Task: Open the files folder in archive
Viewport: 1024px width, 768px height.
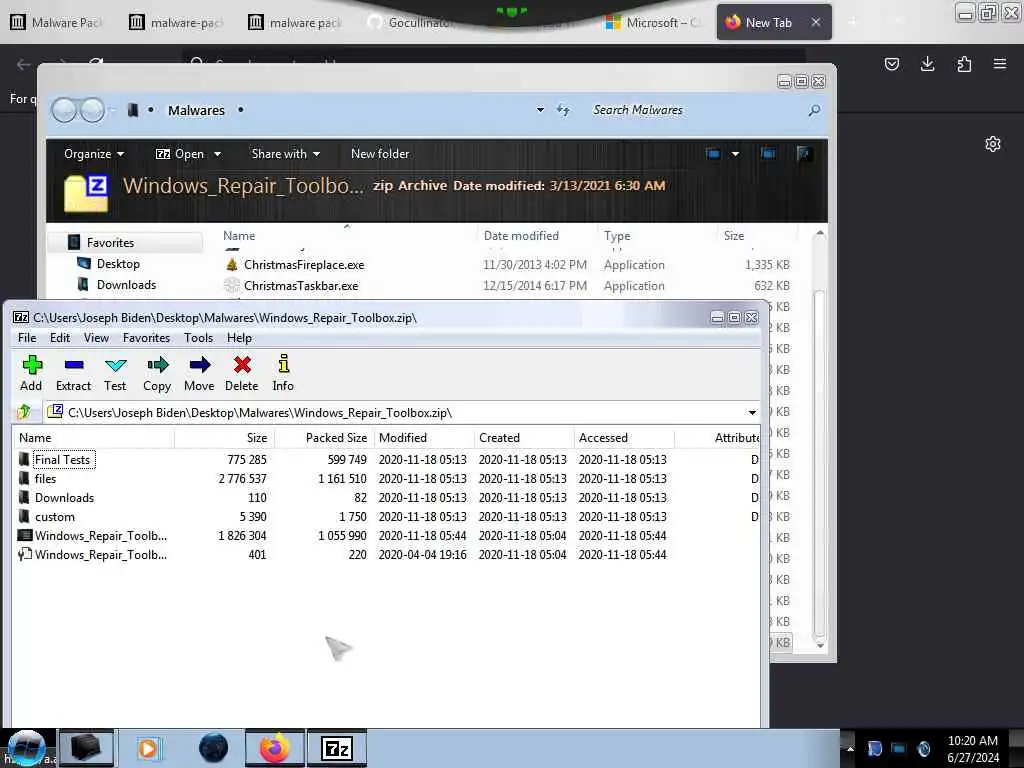Action: point(45,479)
